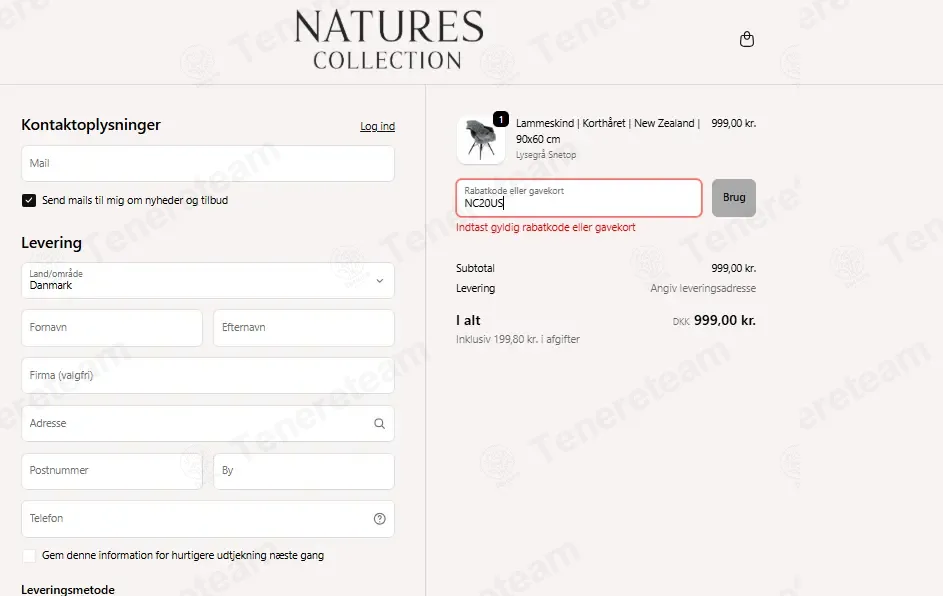Screen dimensions: 943x596
Task: Open the phone field help question icon
Action: [x=379, y=518]
